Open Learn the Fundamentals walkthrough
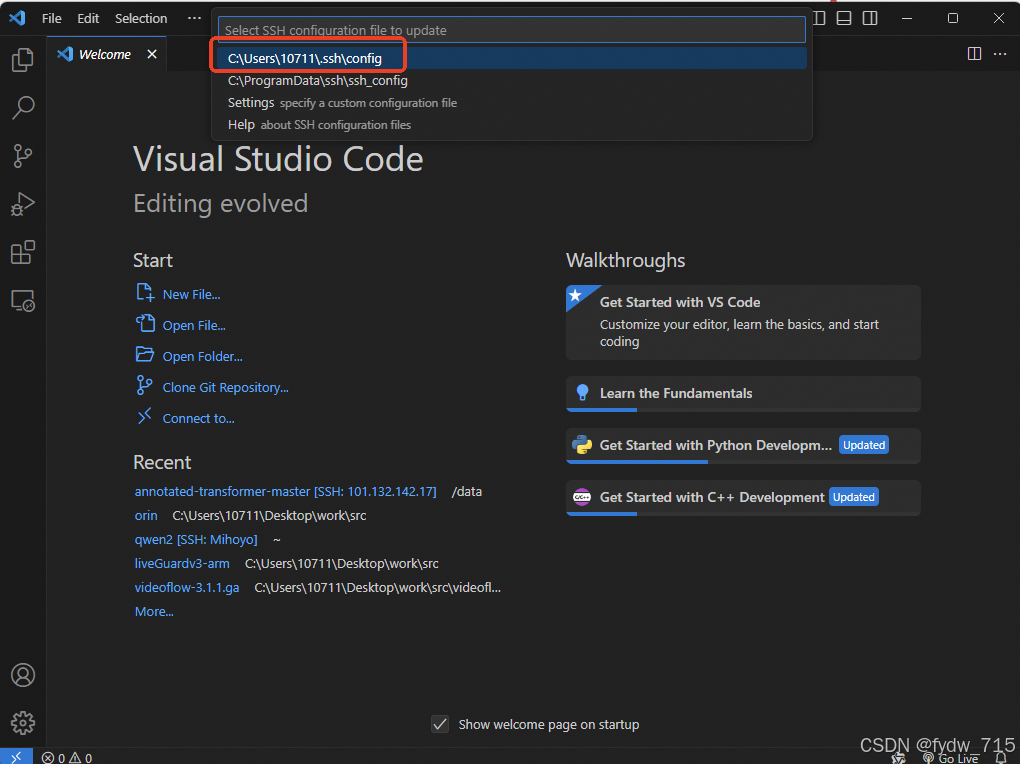Viewport: 1020px width, 764px height. pyautogui.click(x=744, y=393)
